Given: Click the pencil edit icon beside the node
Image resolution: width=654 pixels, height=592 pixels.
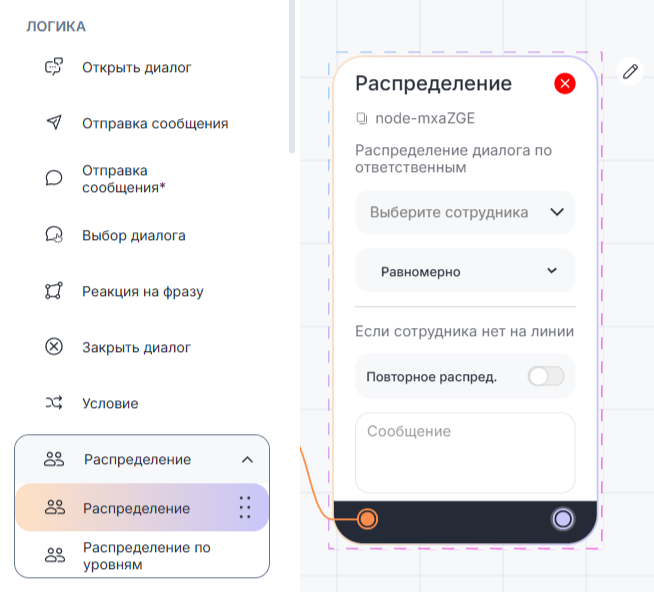Looking at the screenshot, I should [630, 71].
